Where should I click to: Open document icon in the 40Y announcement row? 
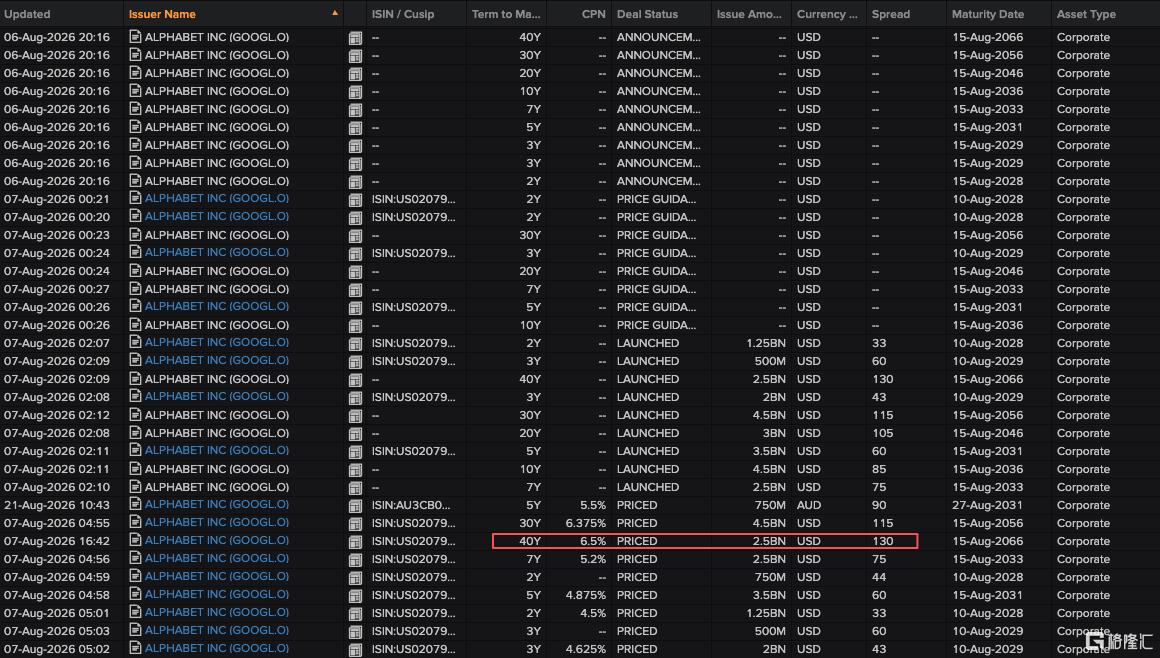[x=135, y=36]
